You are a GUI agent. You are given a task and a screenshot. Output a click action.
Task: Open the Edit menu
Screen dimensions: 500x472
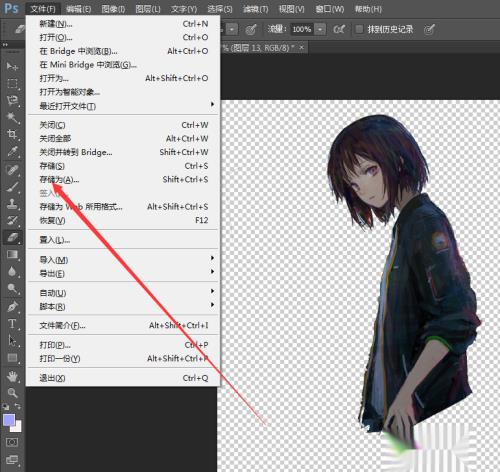tap(79, 9)
